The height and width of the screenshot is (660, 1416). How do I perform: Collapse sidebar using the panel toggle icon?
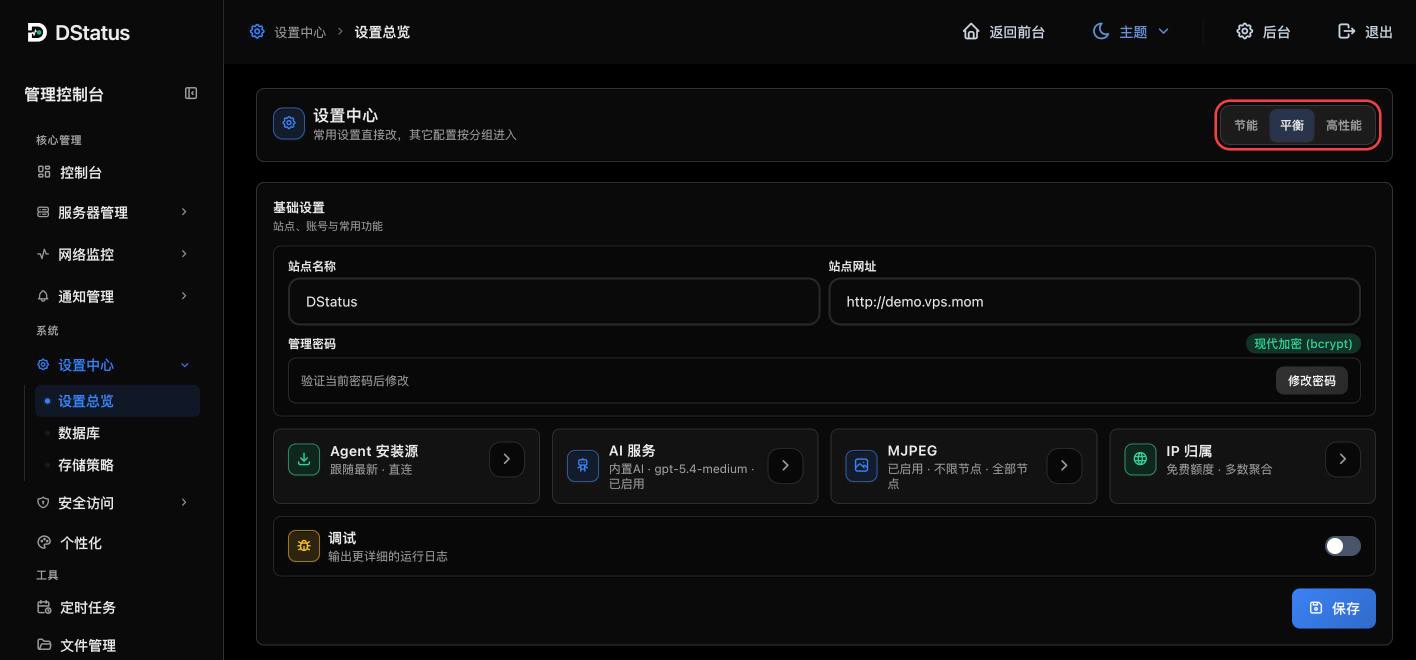[x=191, y=93]
